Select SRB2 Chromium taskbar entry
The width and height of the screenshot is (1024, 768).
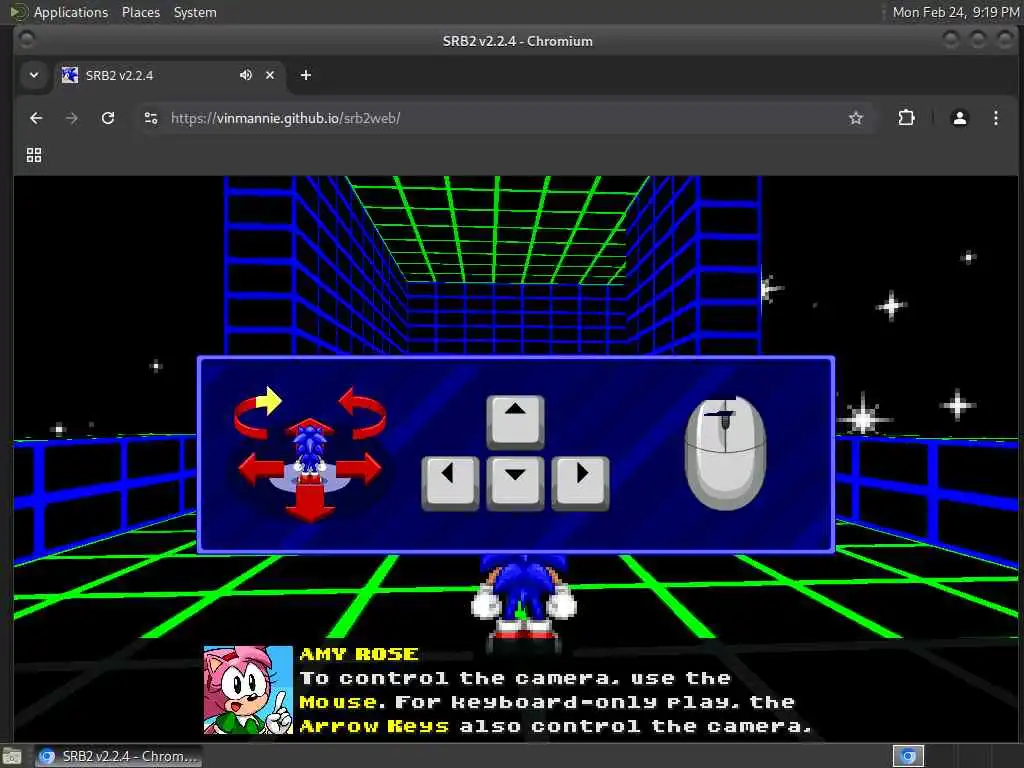pyautogui.click(x=118, y=756)
